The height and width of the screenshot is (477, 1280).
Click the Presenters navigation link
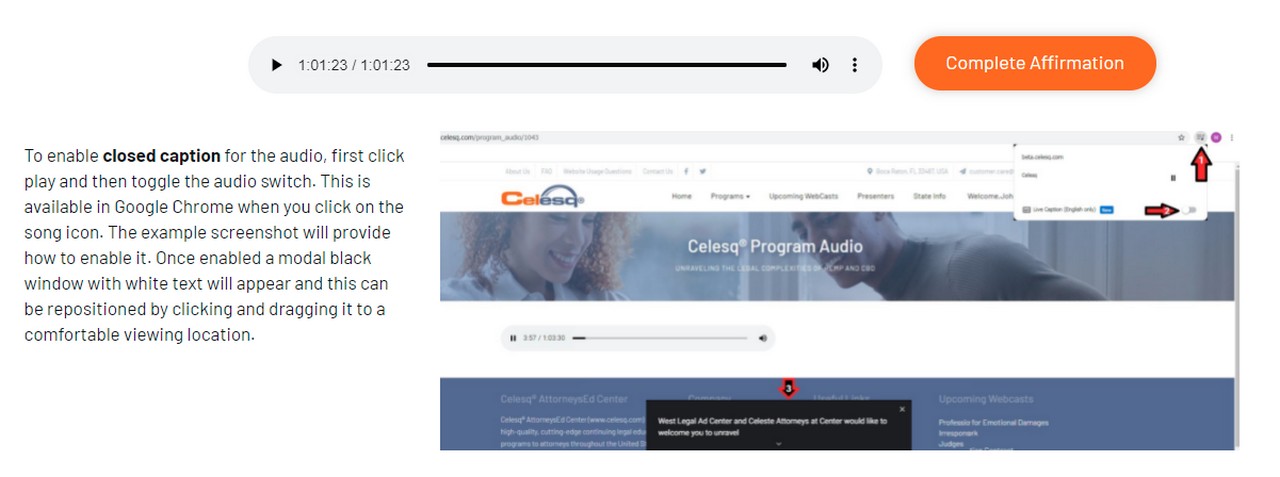click(875, 196)
